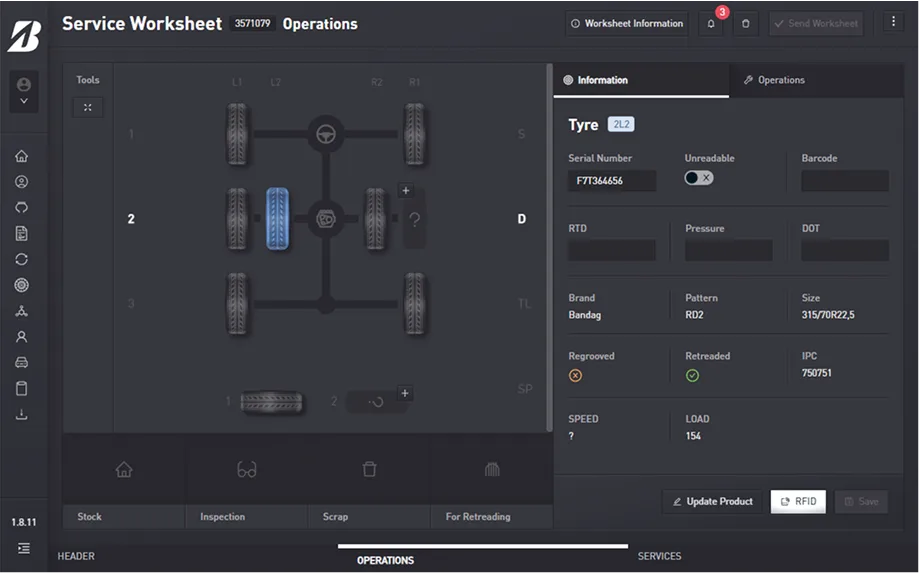The image size is (919, 573).
Task: Select the axle 1 right tyre
Action: tap(414, 134)
